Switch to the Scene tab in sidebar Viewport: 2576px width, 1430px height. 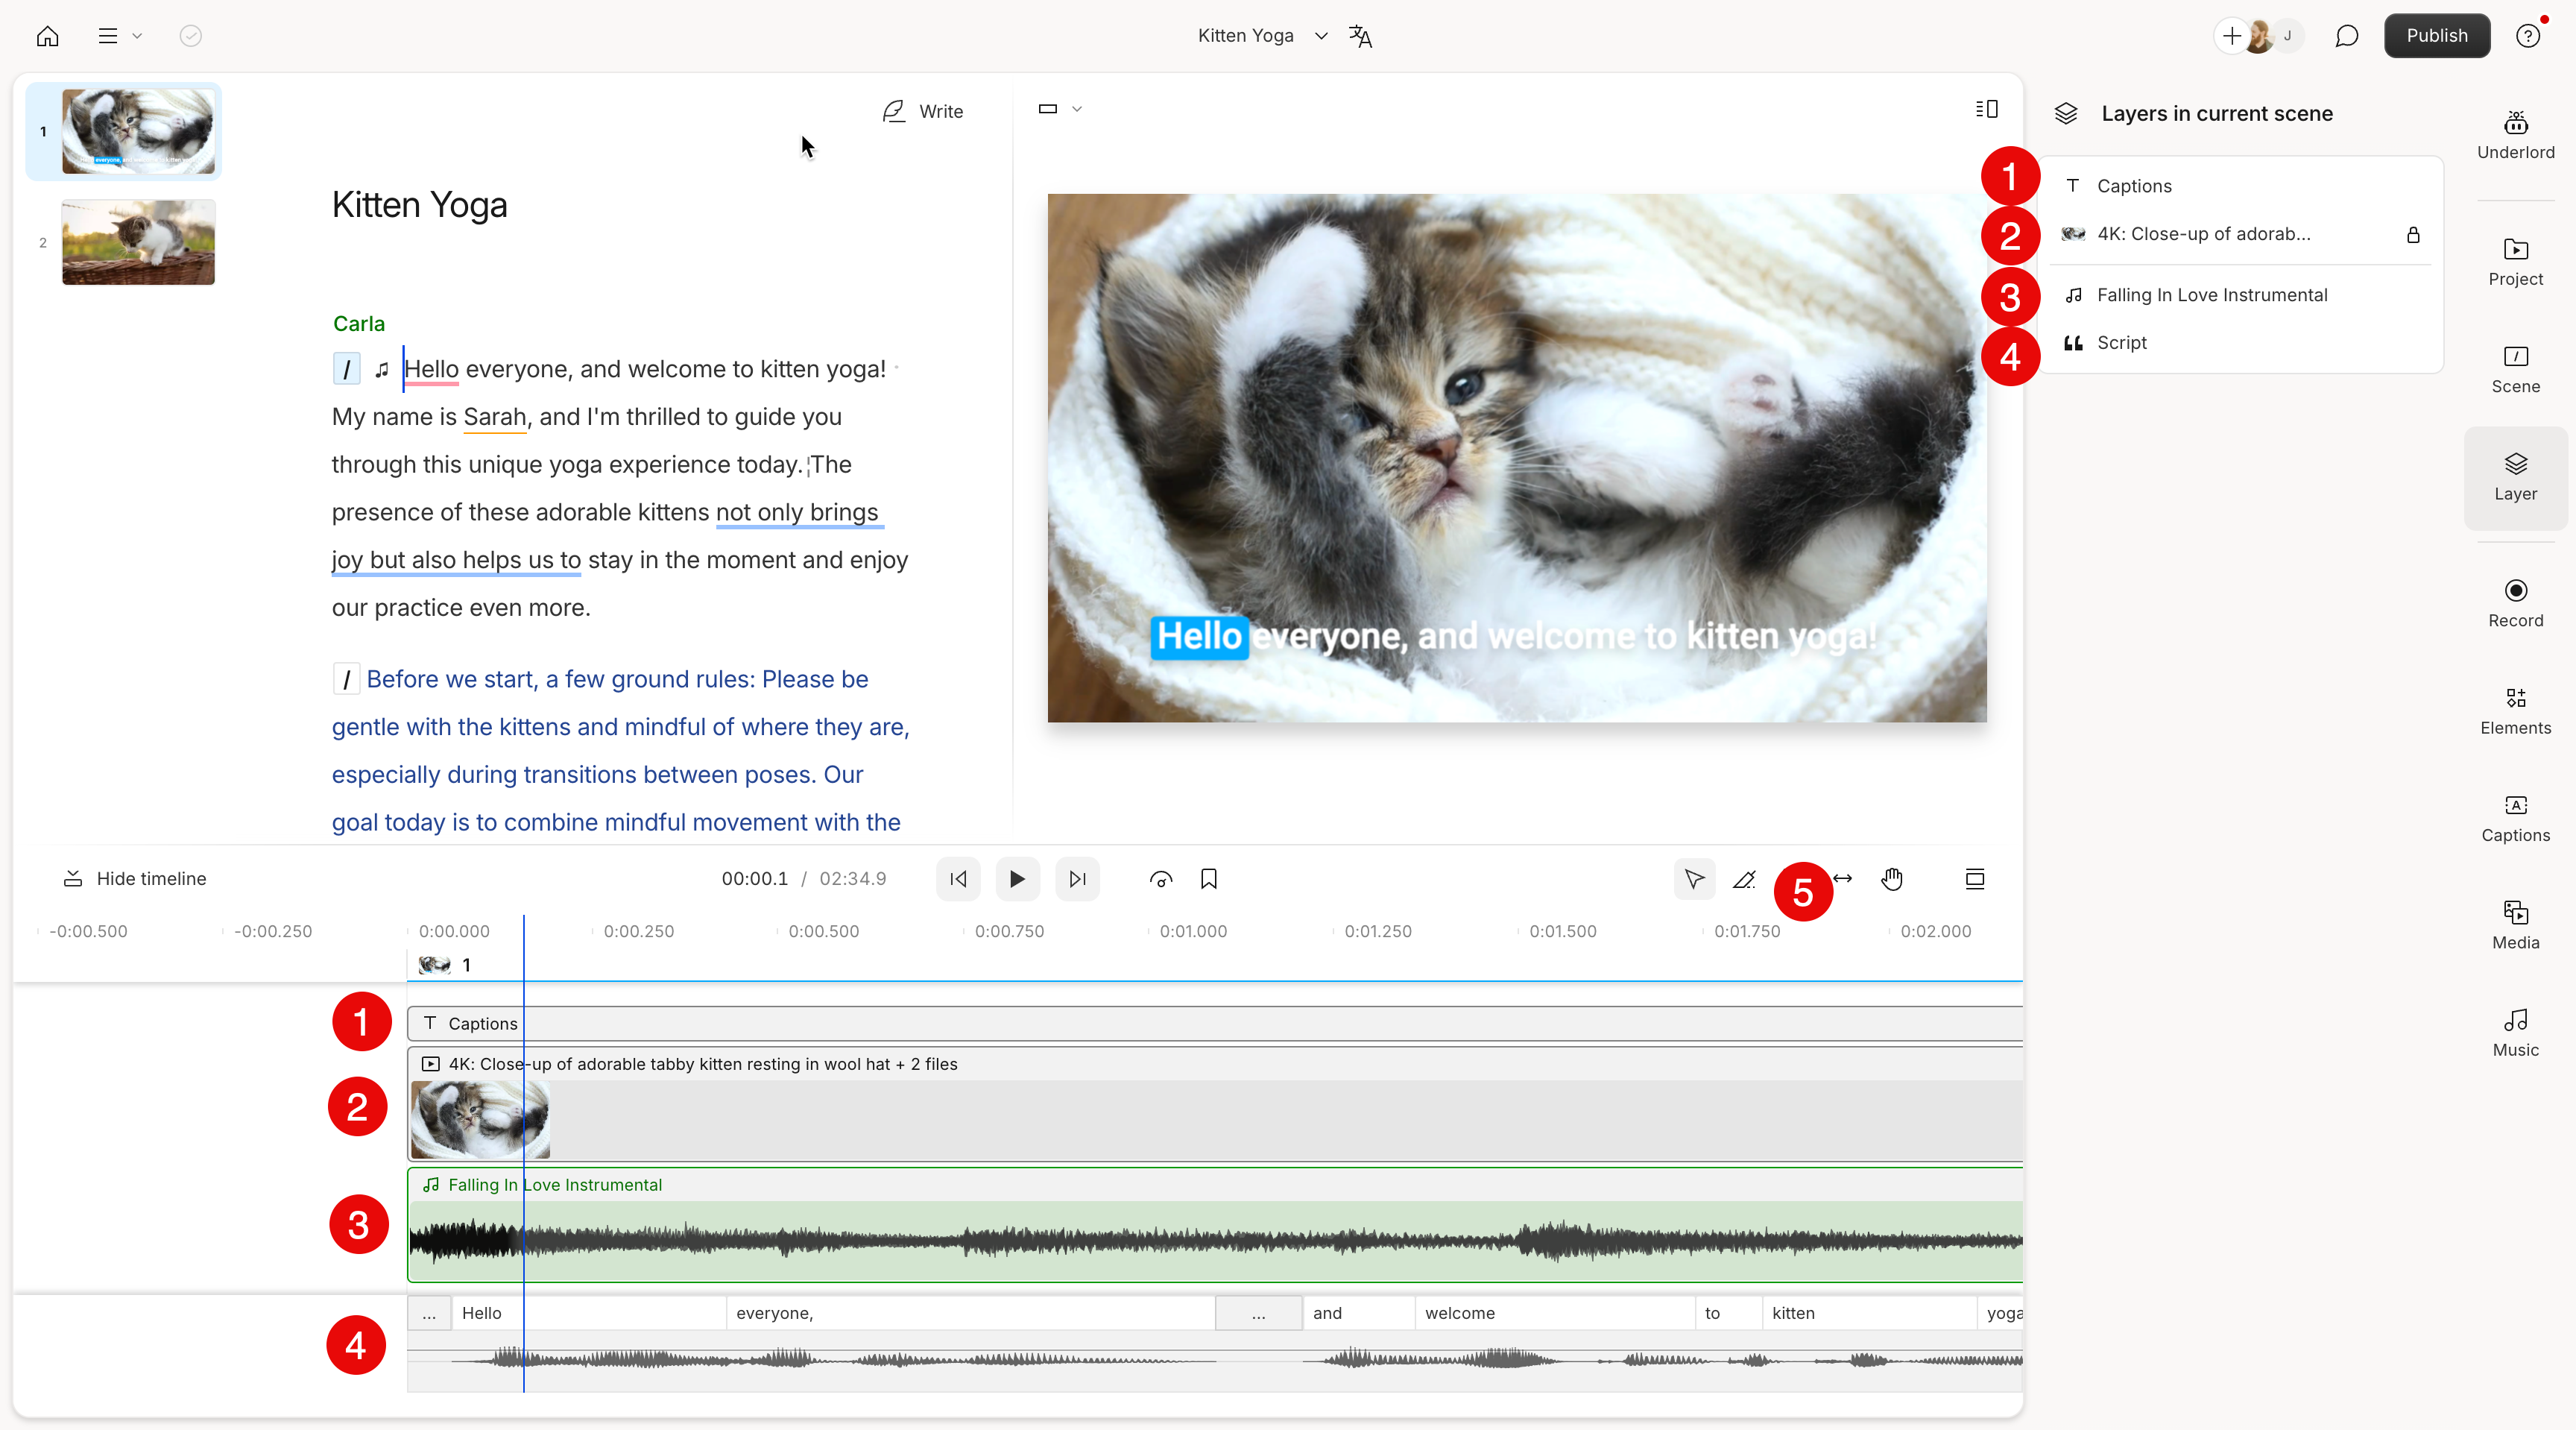pyautogui.click(x=2514, y=369)
